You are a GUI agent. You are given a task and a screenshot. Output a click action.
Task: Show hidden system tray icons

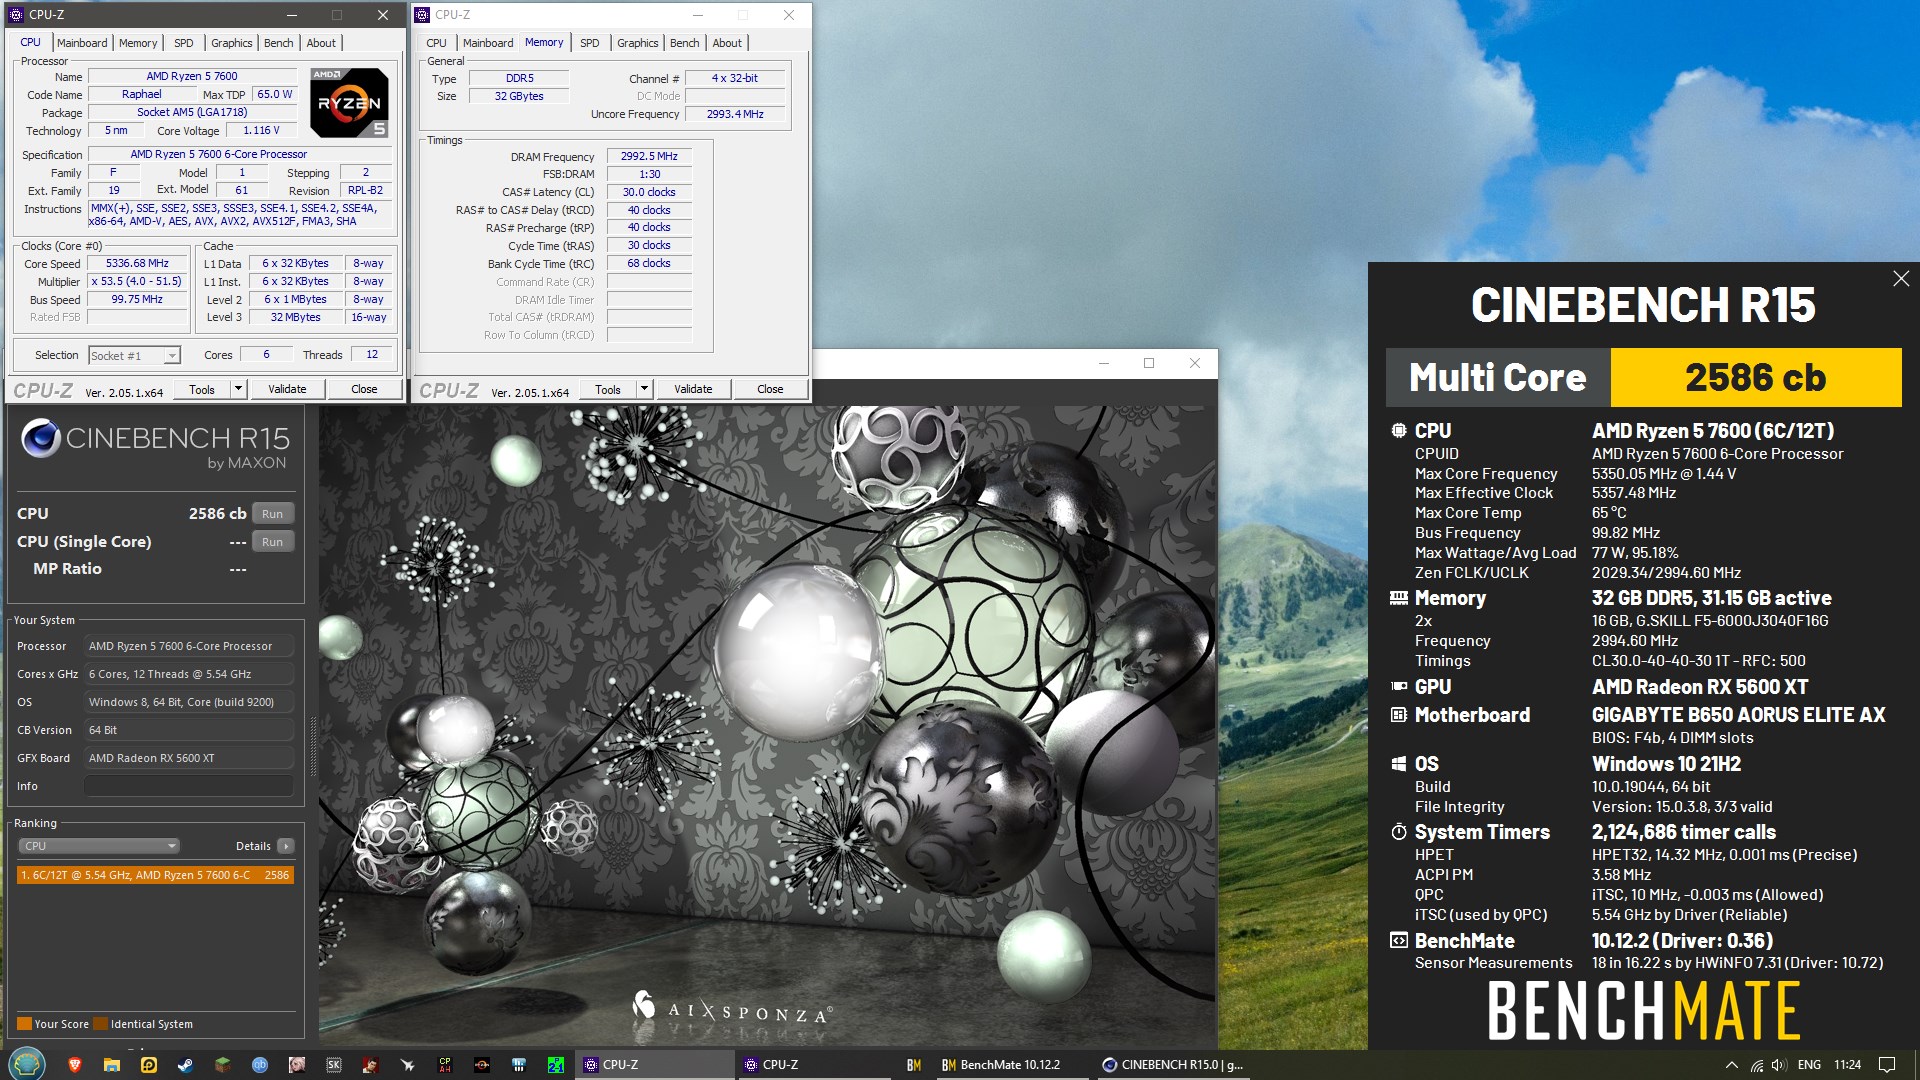tap(1732, 1065)
